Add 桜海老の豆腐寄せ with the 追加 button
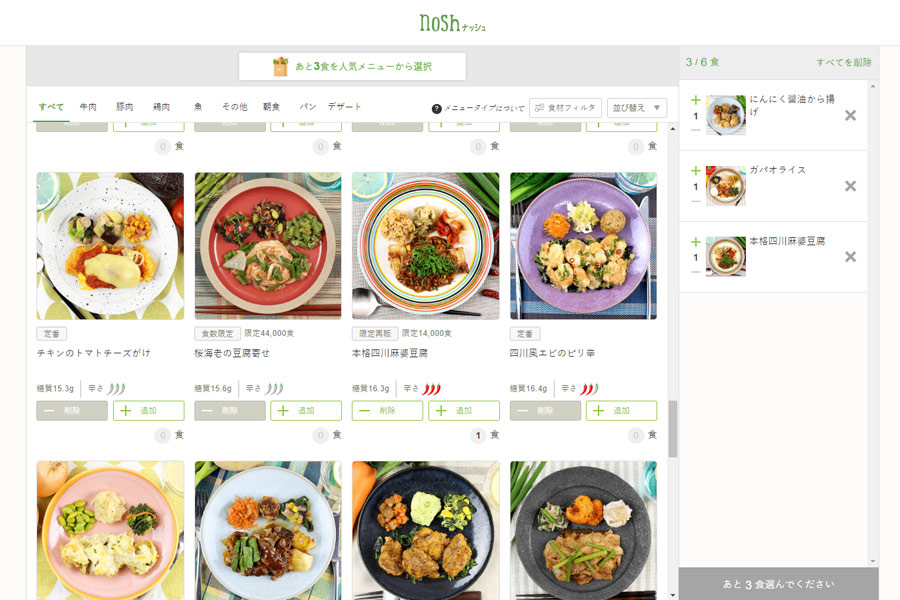The height and width of the screenshot is (600, 900). 306,411
